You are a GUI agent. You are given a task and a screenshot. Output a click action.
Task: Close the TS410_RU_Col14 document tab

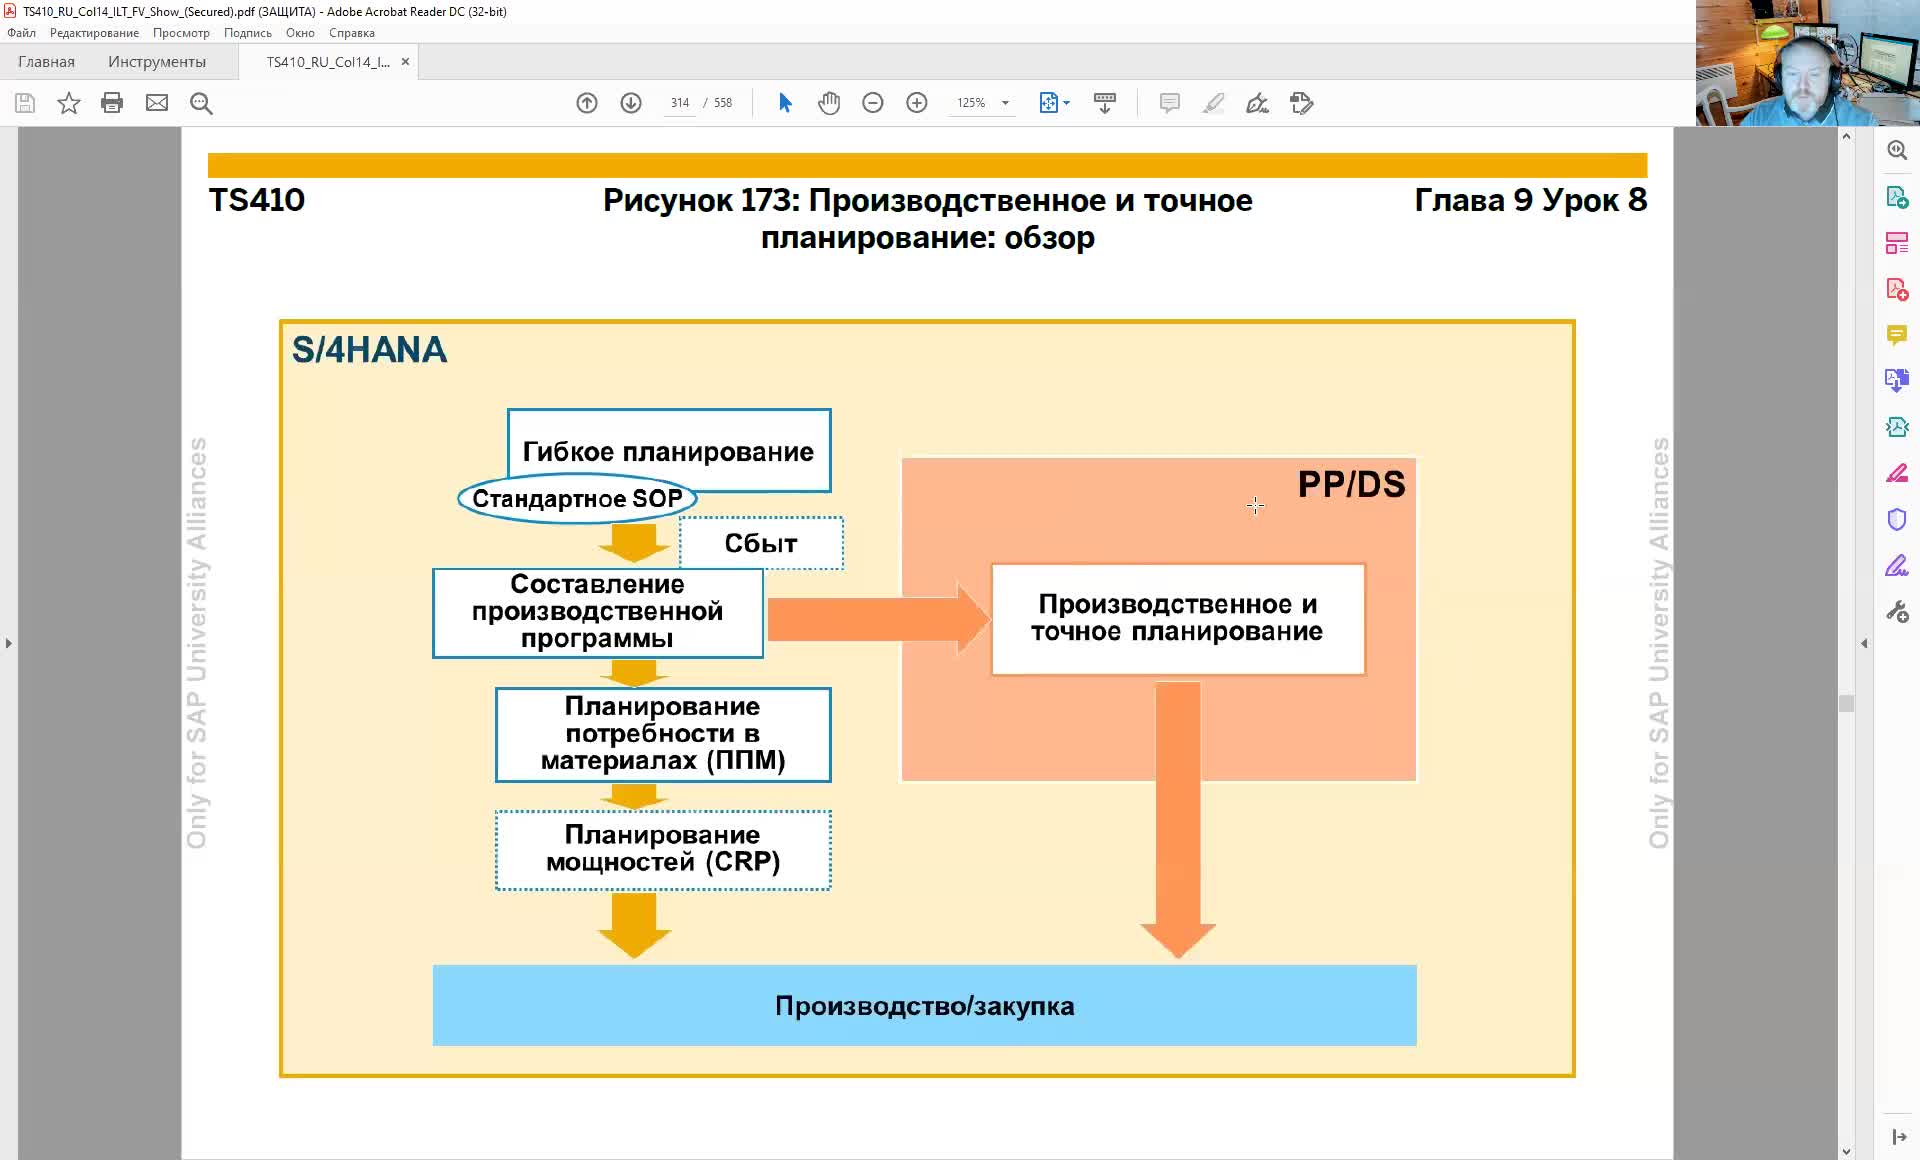405,62
